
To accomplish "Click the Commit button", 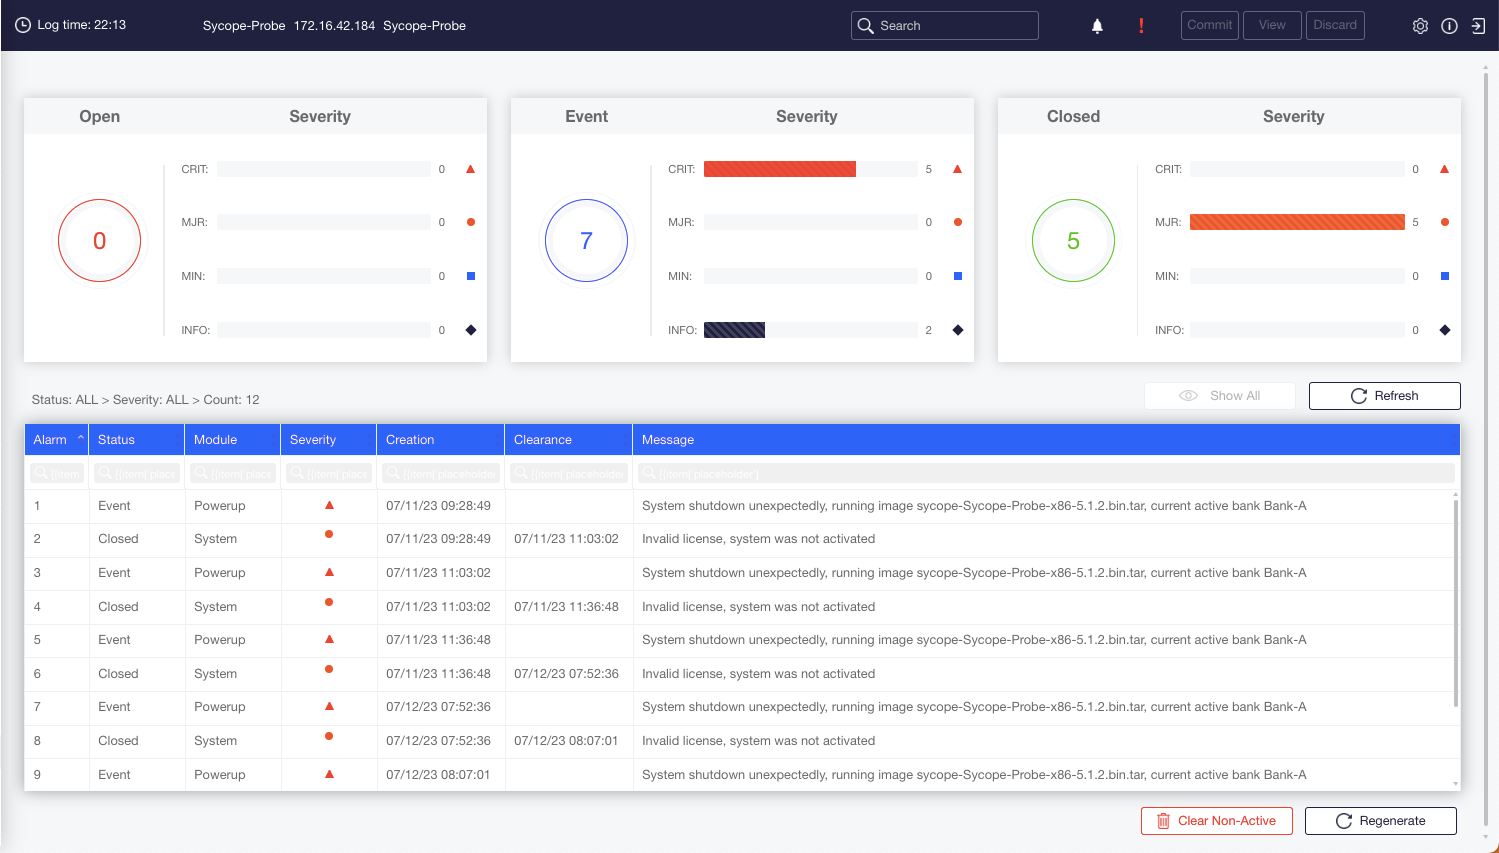I will pos(1209,25).
